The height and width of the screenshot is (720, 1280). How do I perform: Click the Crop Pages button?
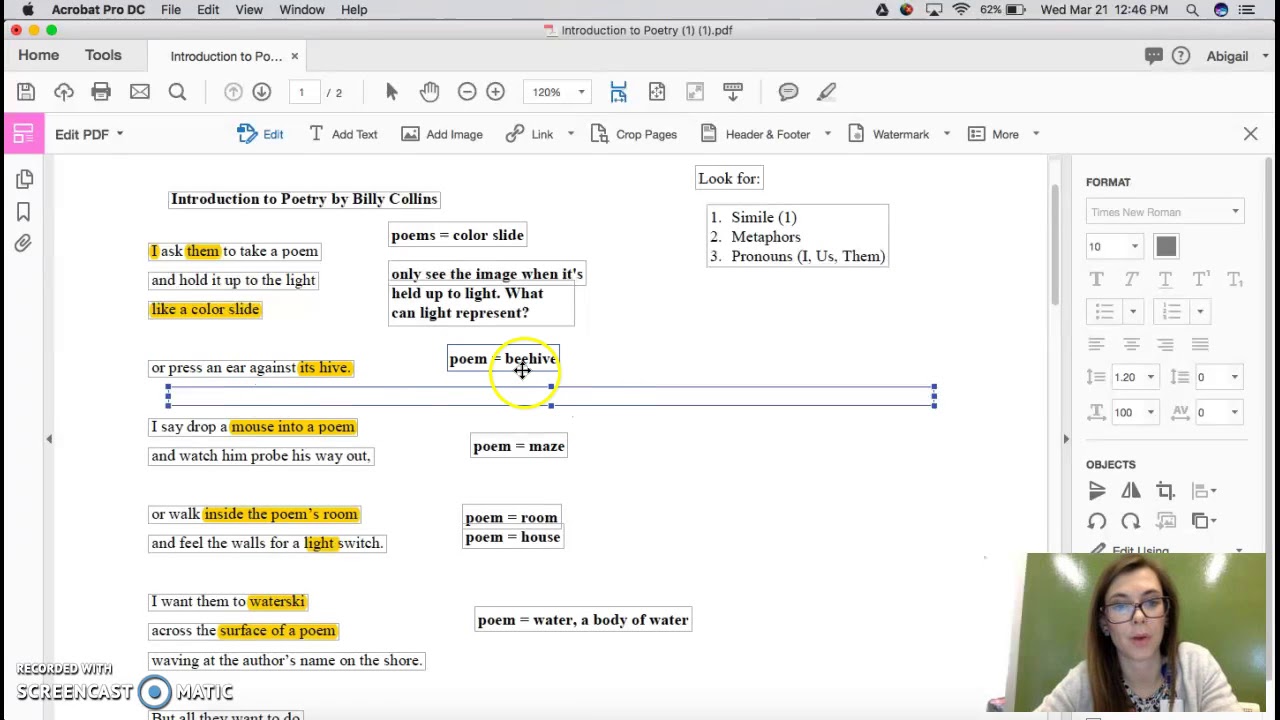click(634, 134)
